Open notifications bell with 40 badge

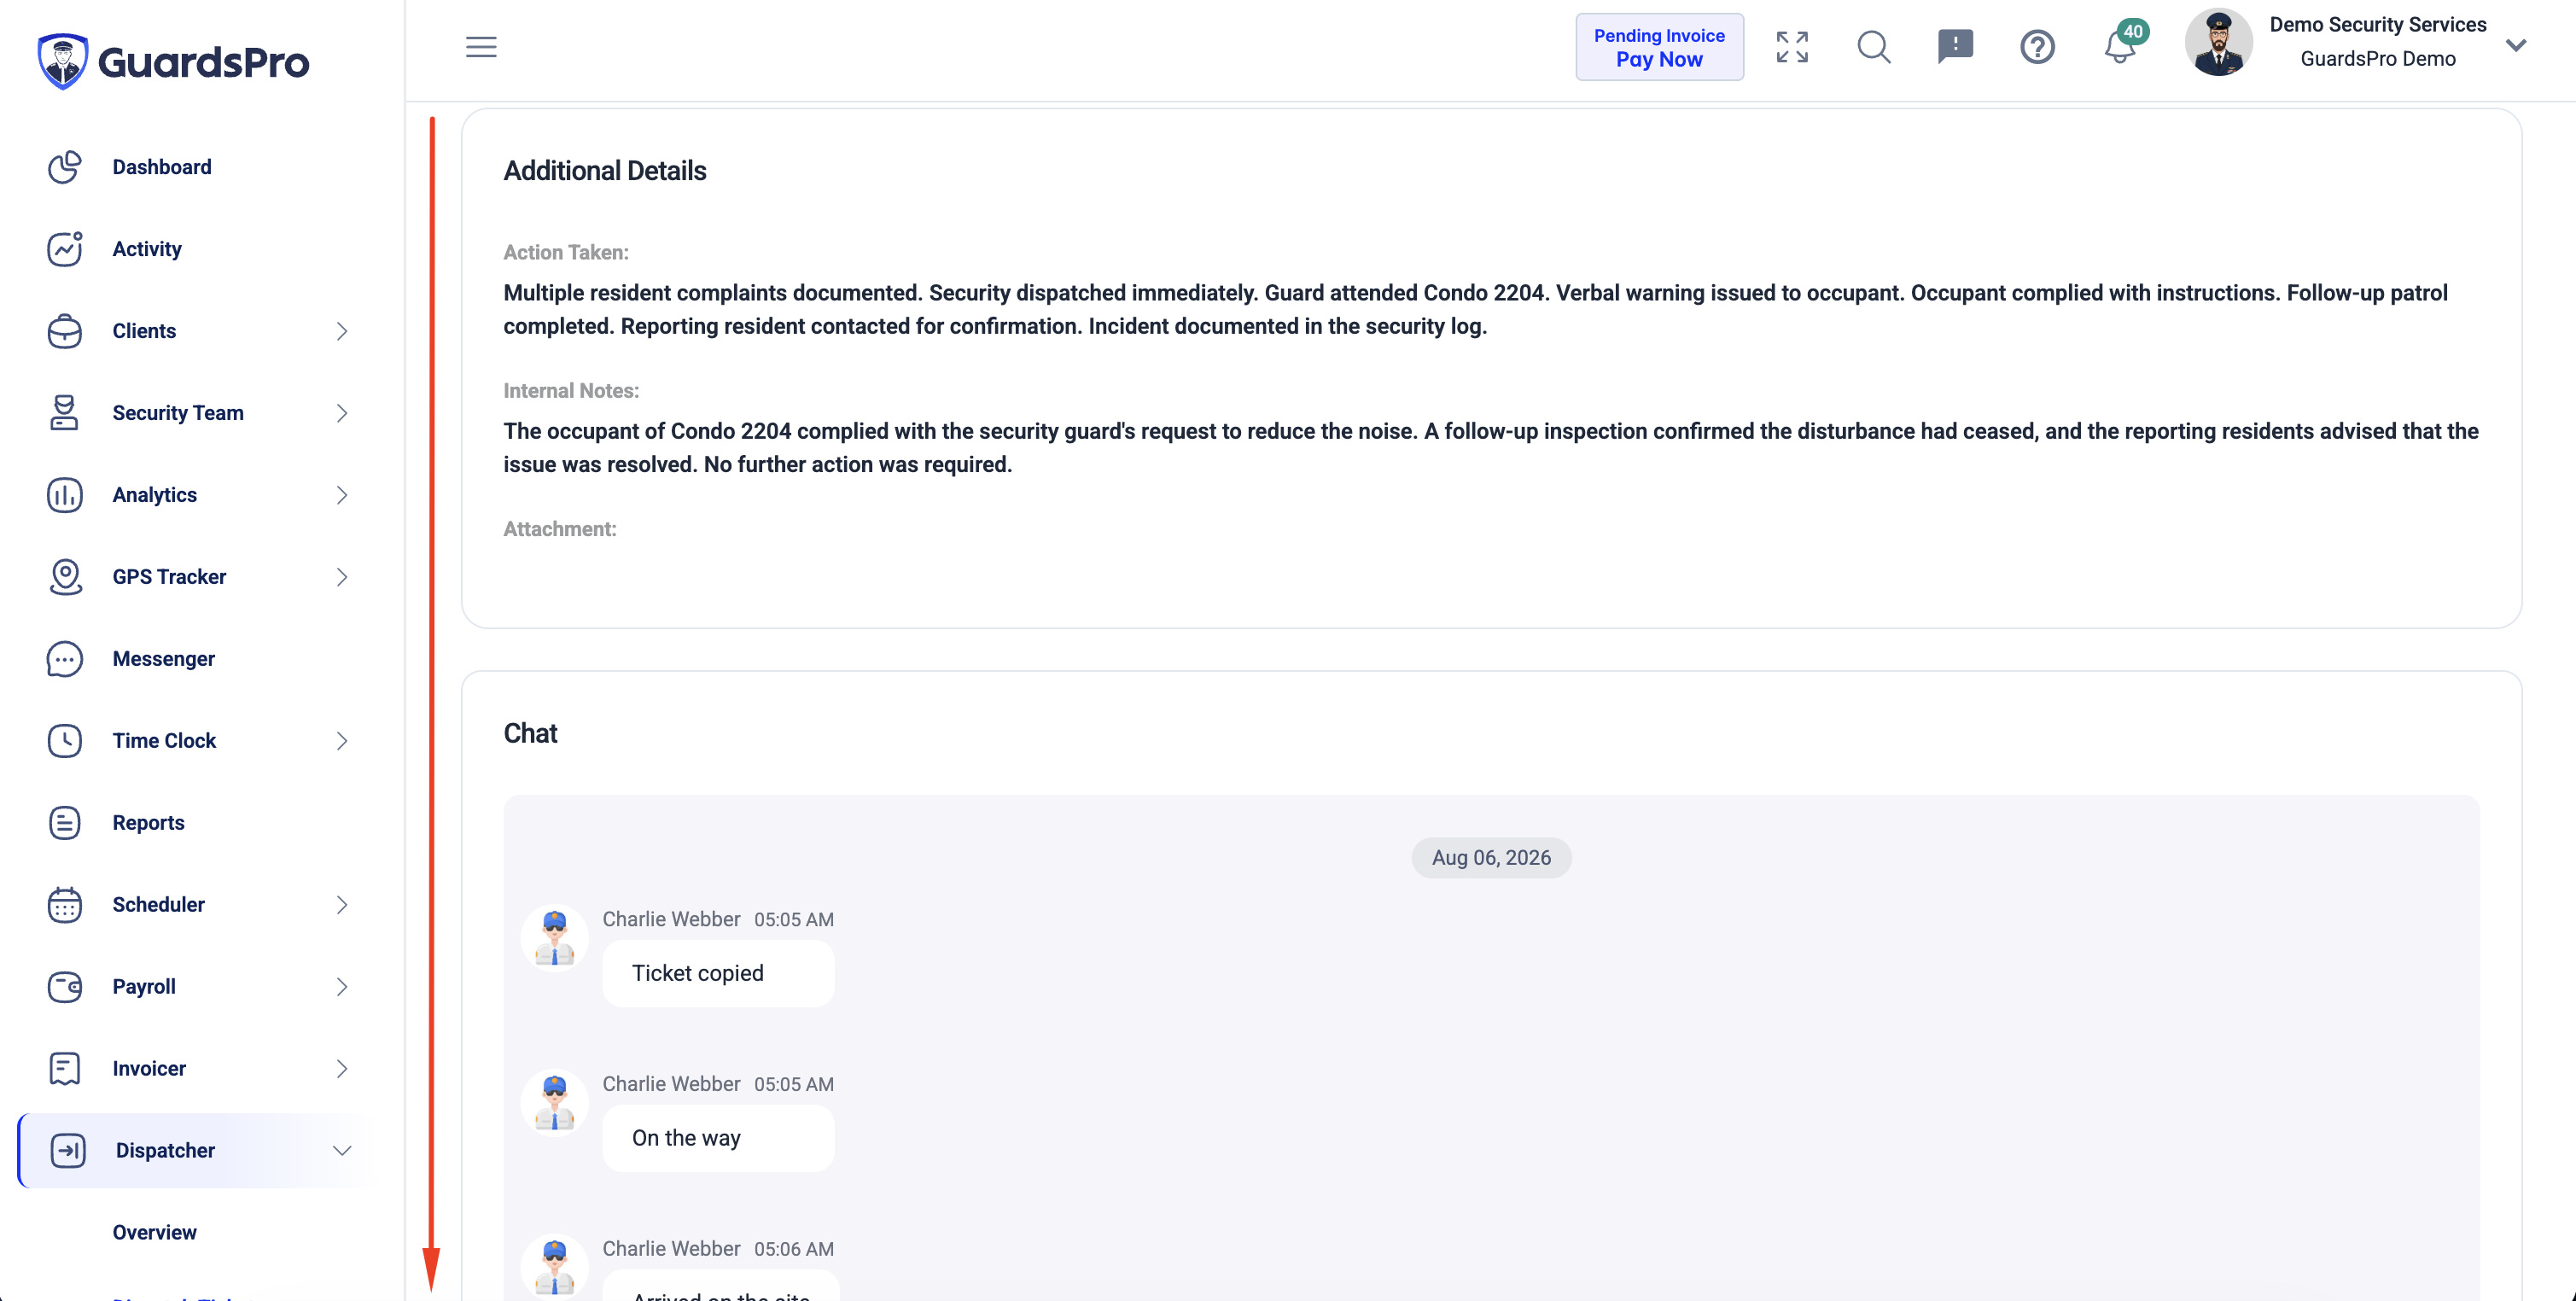point(2122,44)
